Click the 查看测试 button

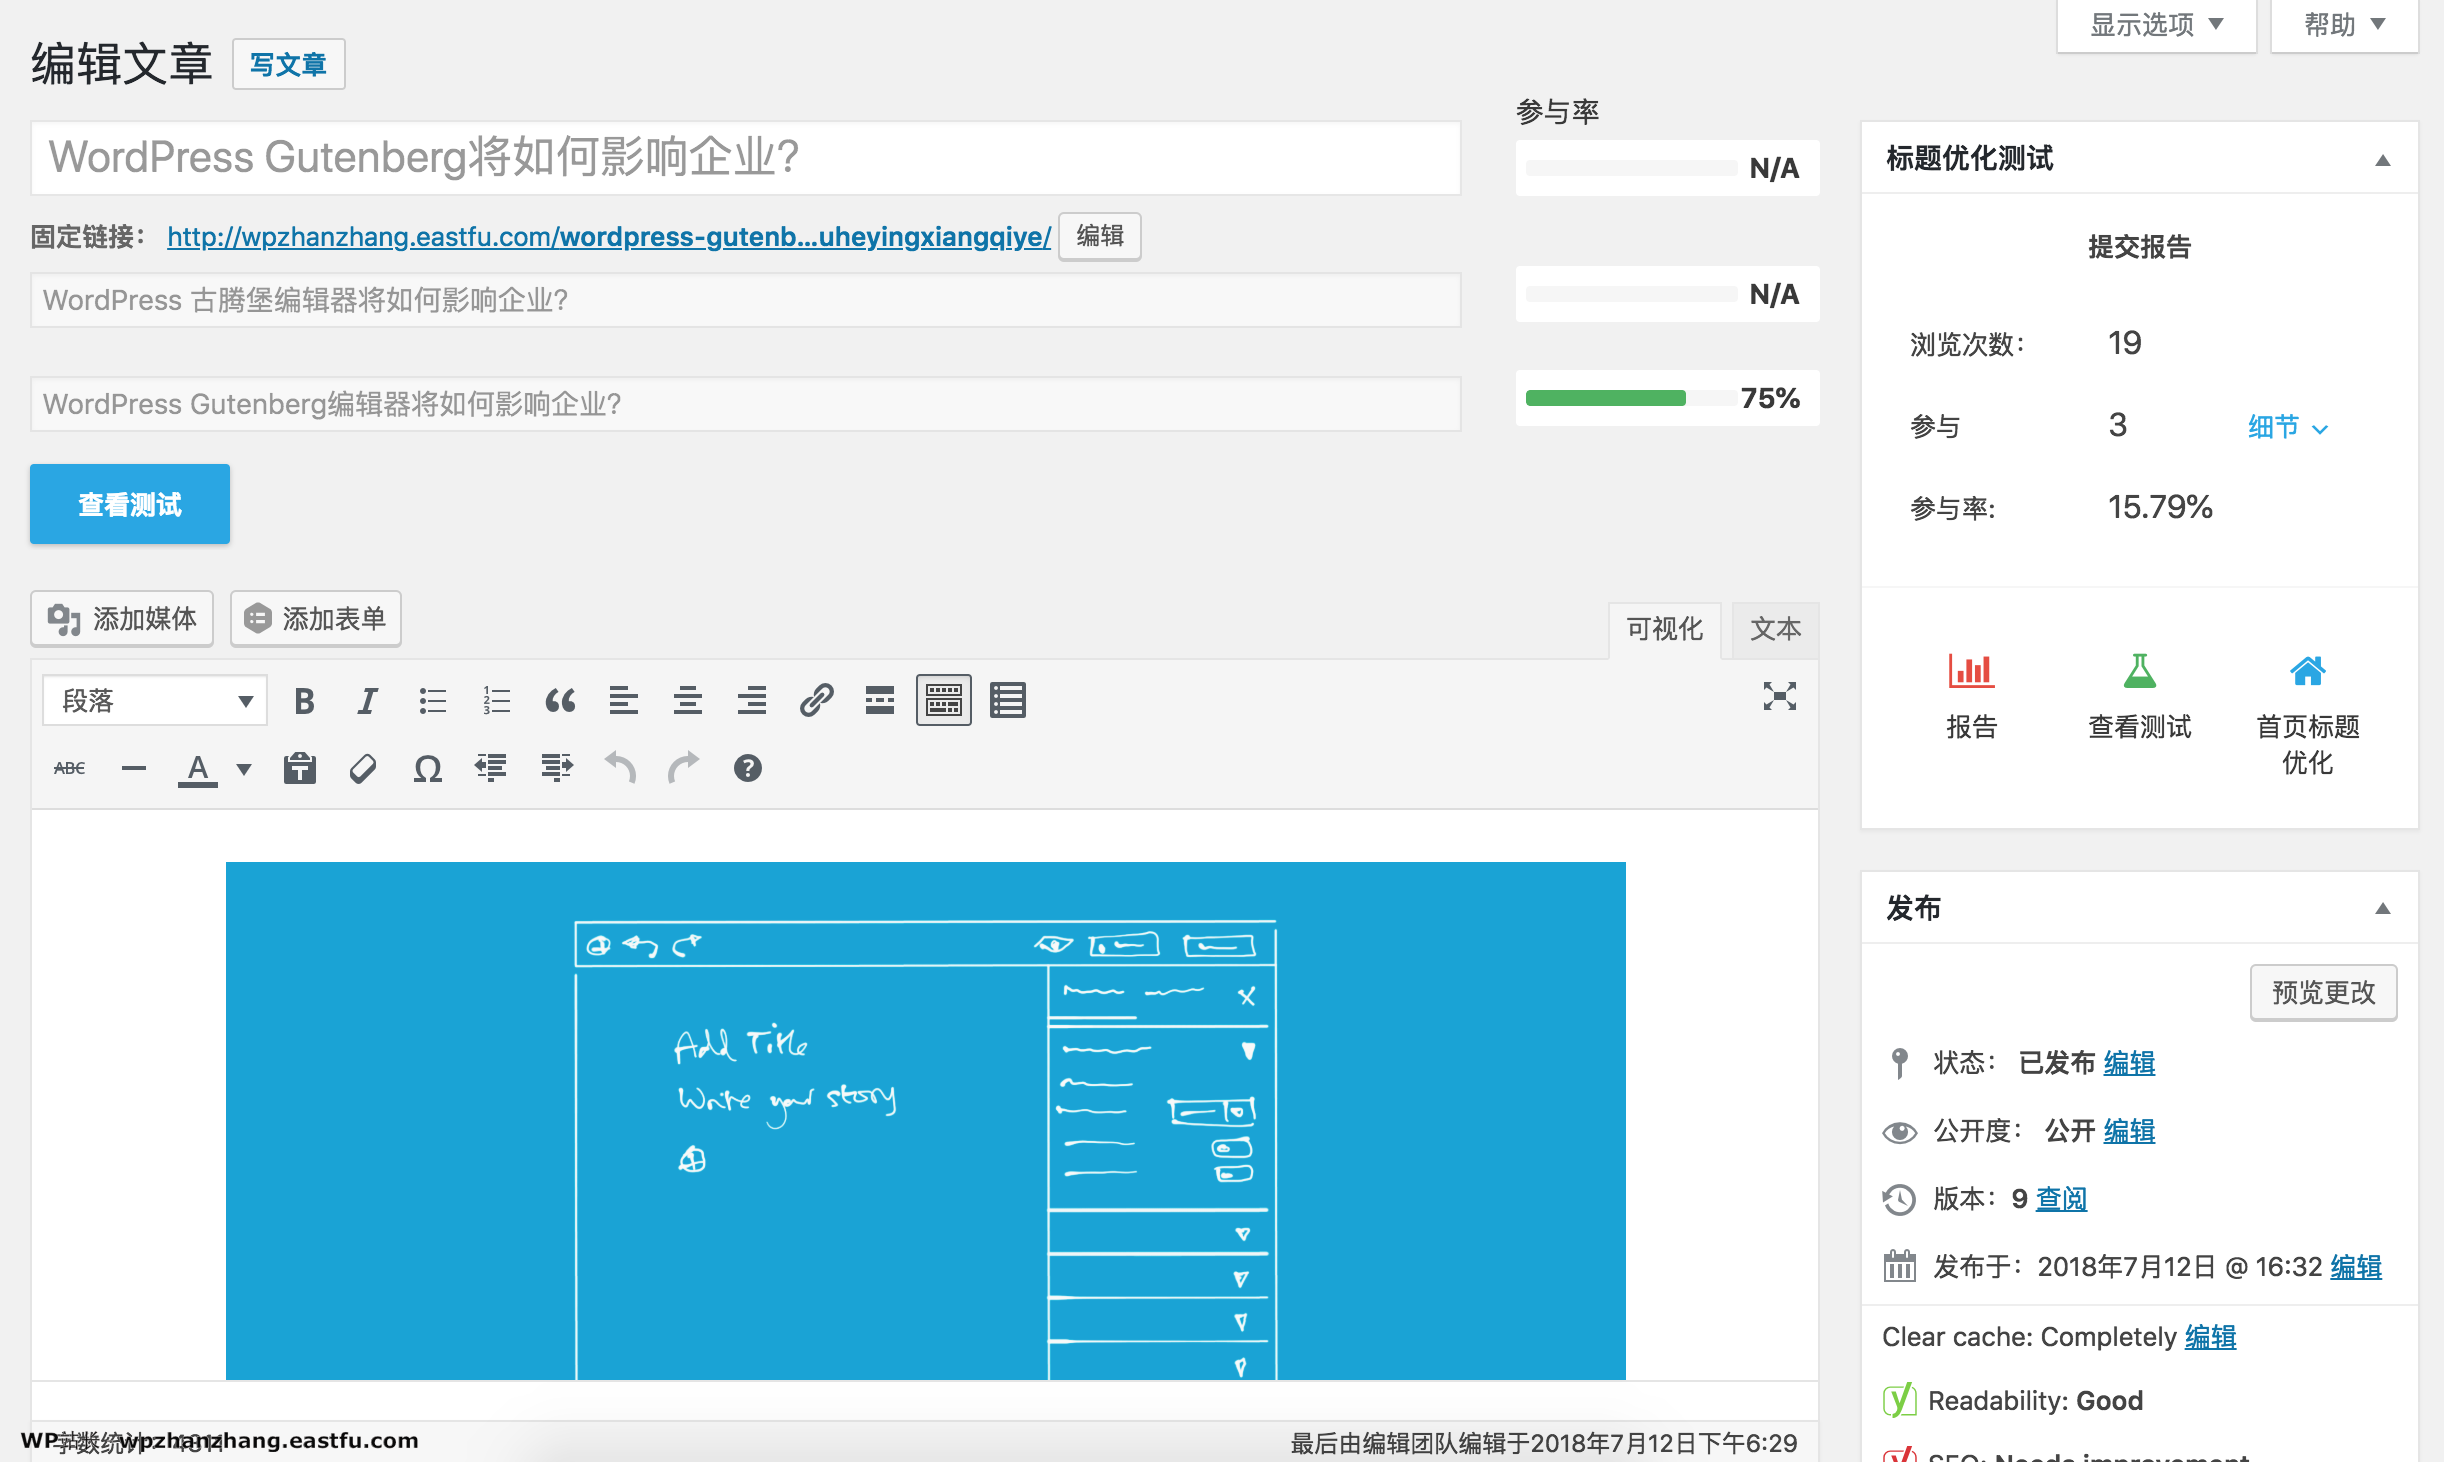point(129,504)
